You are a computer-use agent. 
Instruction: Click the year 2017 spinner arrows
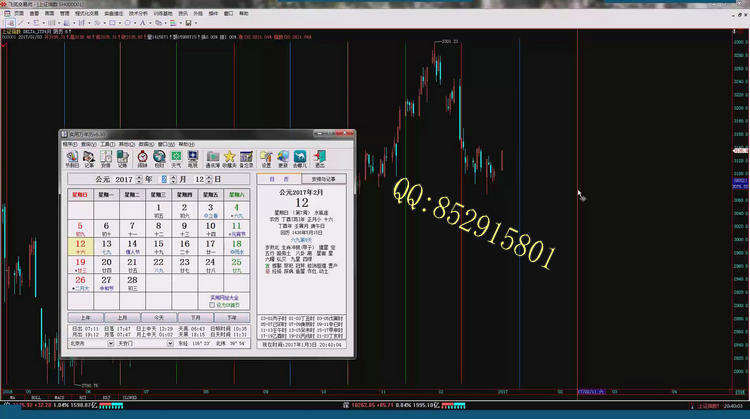pyautogui.click(x=138, y=179)
